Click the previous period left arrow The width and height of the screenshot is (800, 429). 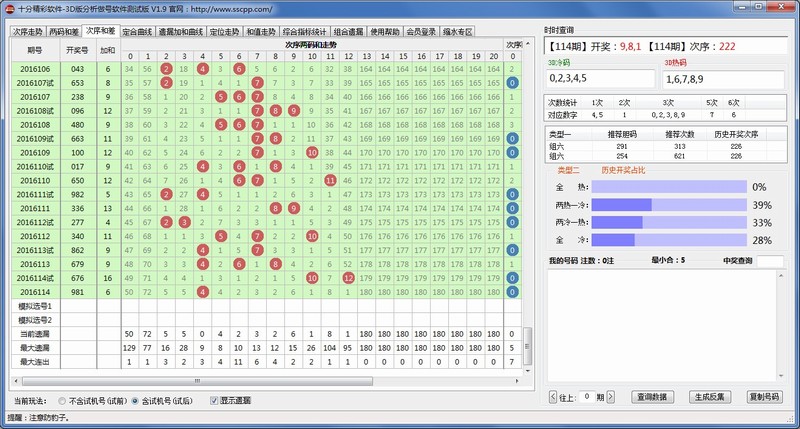tap(552, 397)
